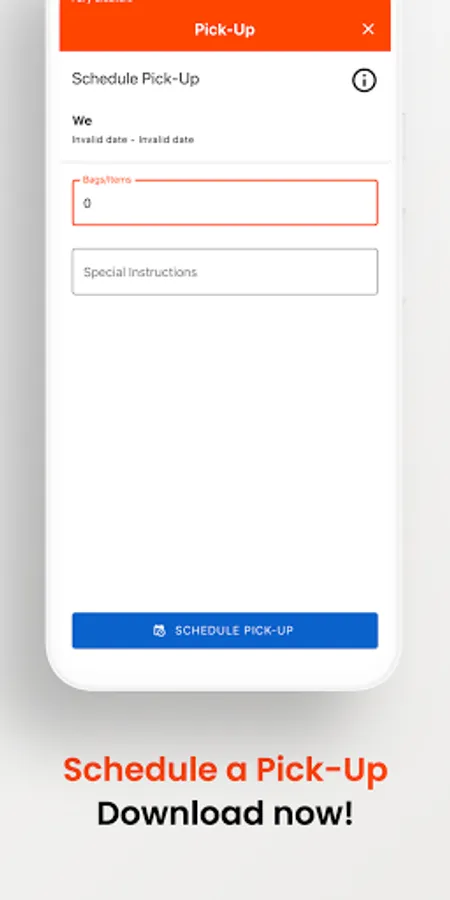The height and width of the screenshot is (900, 450).
Task: Focus the Bags/Items input field
Action: [x=225, y=203]
